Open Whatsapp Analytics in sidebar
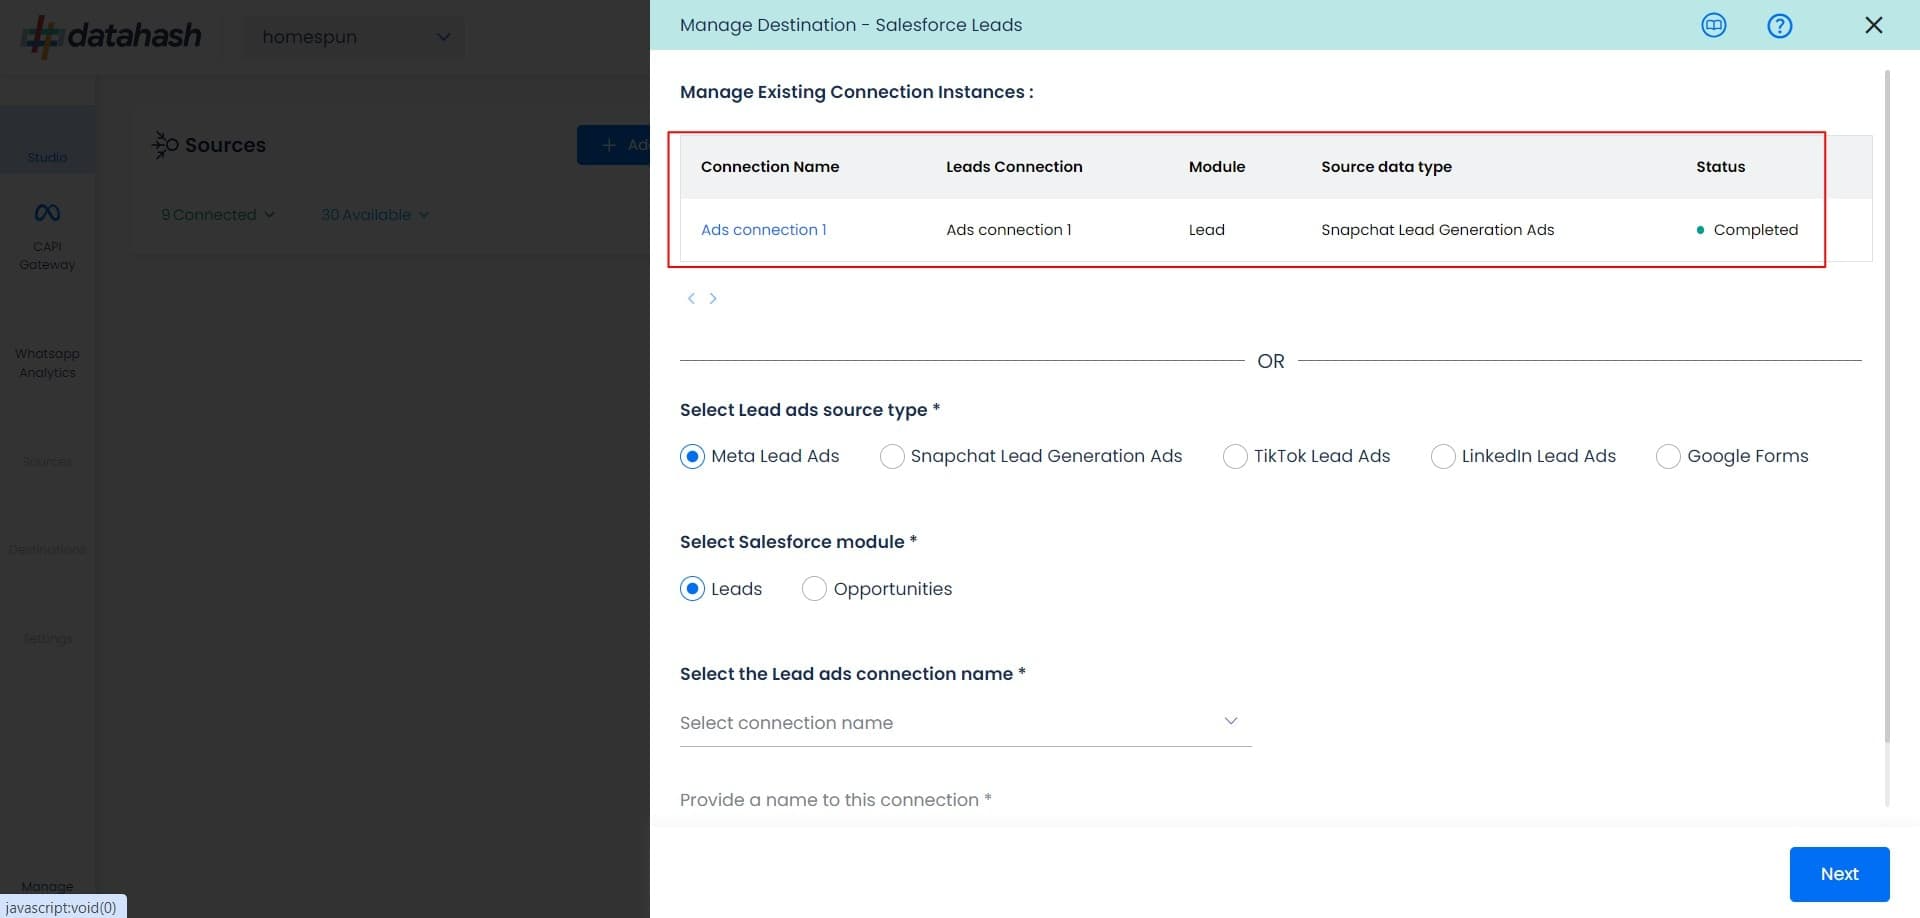The width and height of the screenshot is (1920, 918). tap(47, 362)
